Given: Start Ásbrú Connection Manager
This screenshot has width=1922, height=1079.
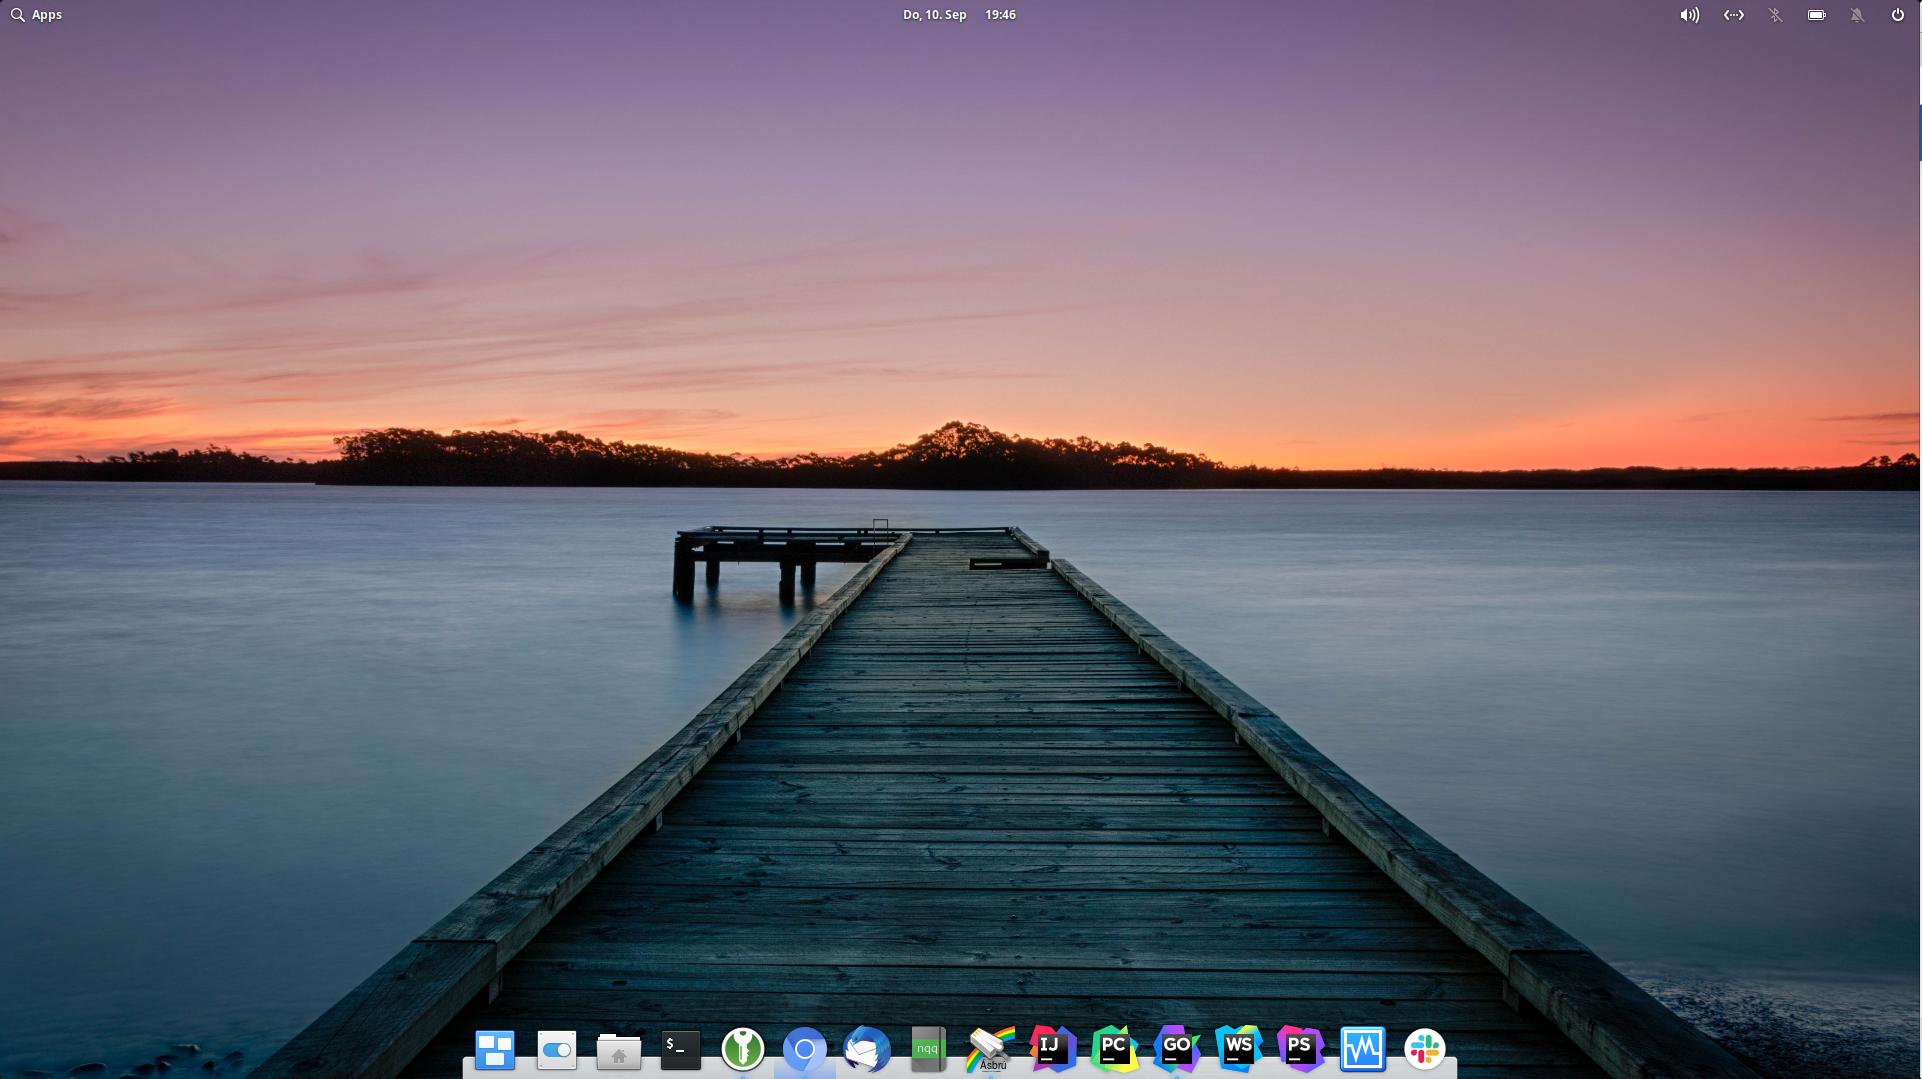Looking at the screenshot, I should tap(990, 1048).
